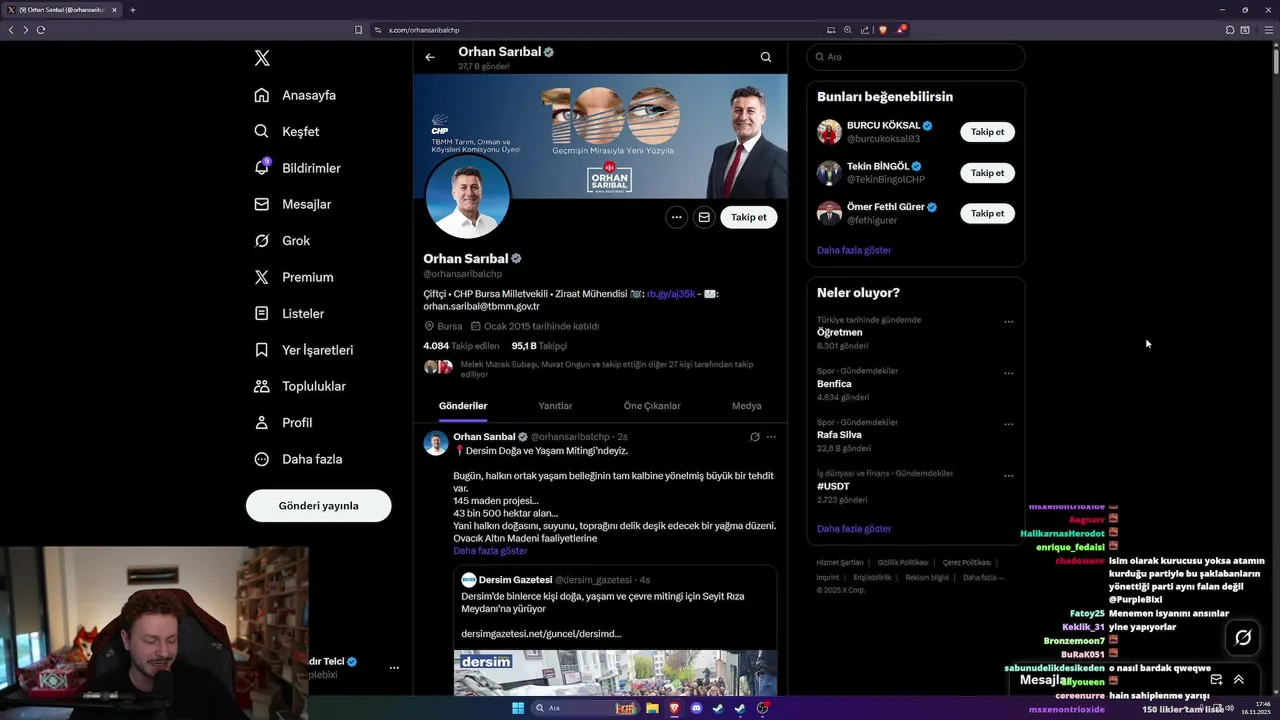Open #USDT trending topic
Screen dimensions: 1280x720
click(x=834, y=486)
